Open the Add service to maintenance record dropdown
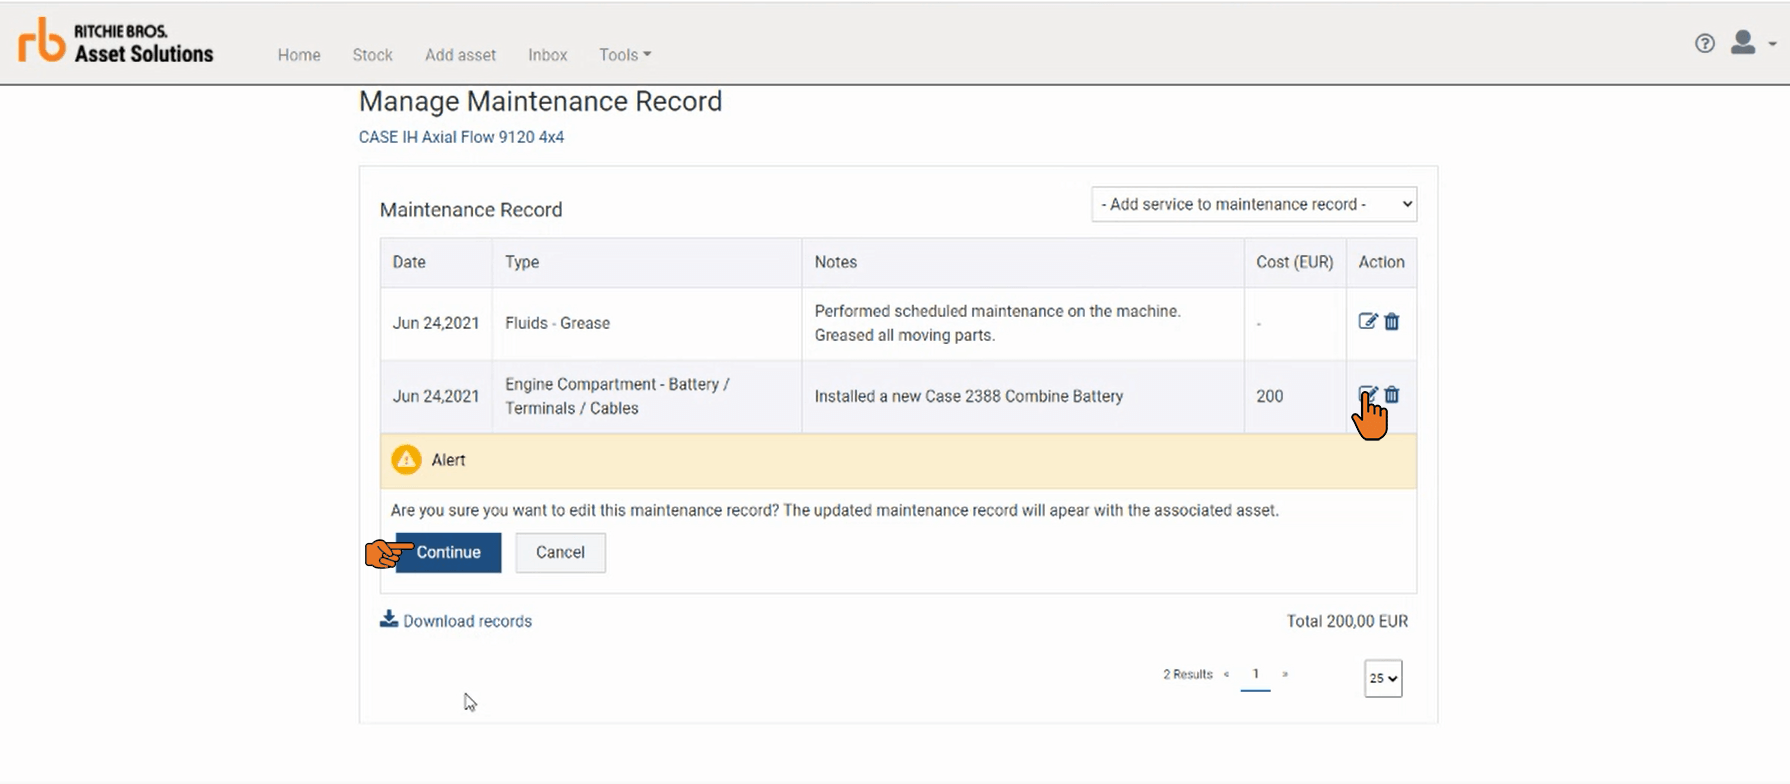1790x784 pixels. pyautogui.click(x=1254, y=204)
